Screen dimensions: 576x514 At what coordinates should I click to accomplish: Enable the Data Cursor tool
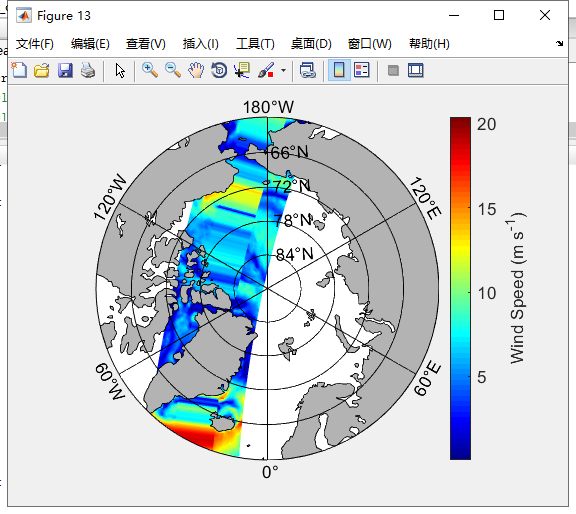(242, 70)
